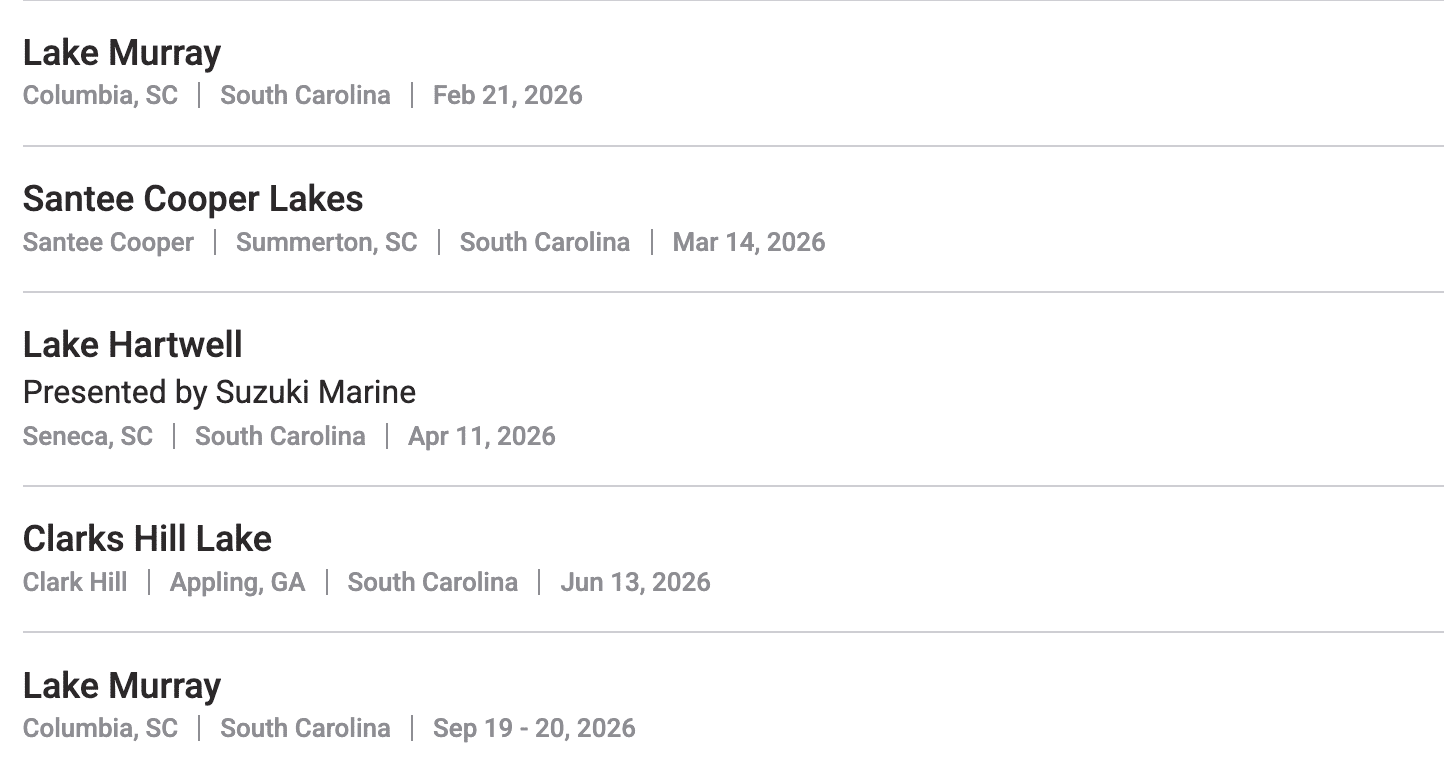1444x780 pixels.
Task: Select the Appling, GA location
Action: point(237,582)
